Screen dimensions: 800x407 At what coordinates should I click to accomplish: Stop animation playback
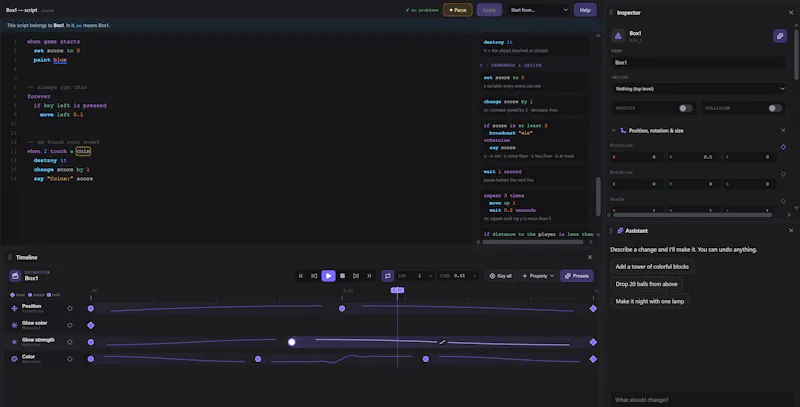(342, 276)
